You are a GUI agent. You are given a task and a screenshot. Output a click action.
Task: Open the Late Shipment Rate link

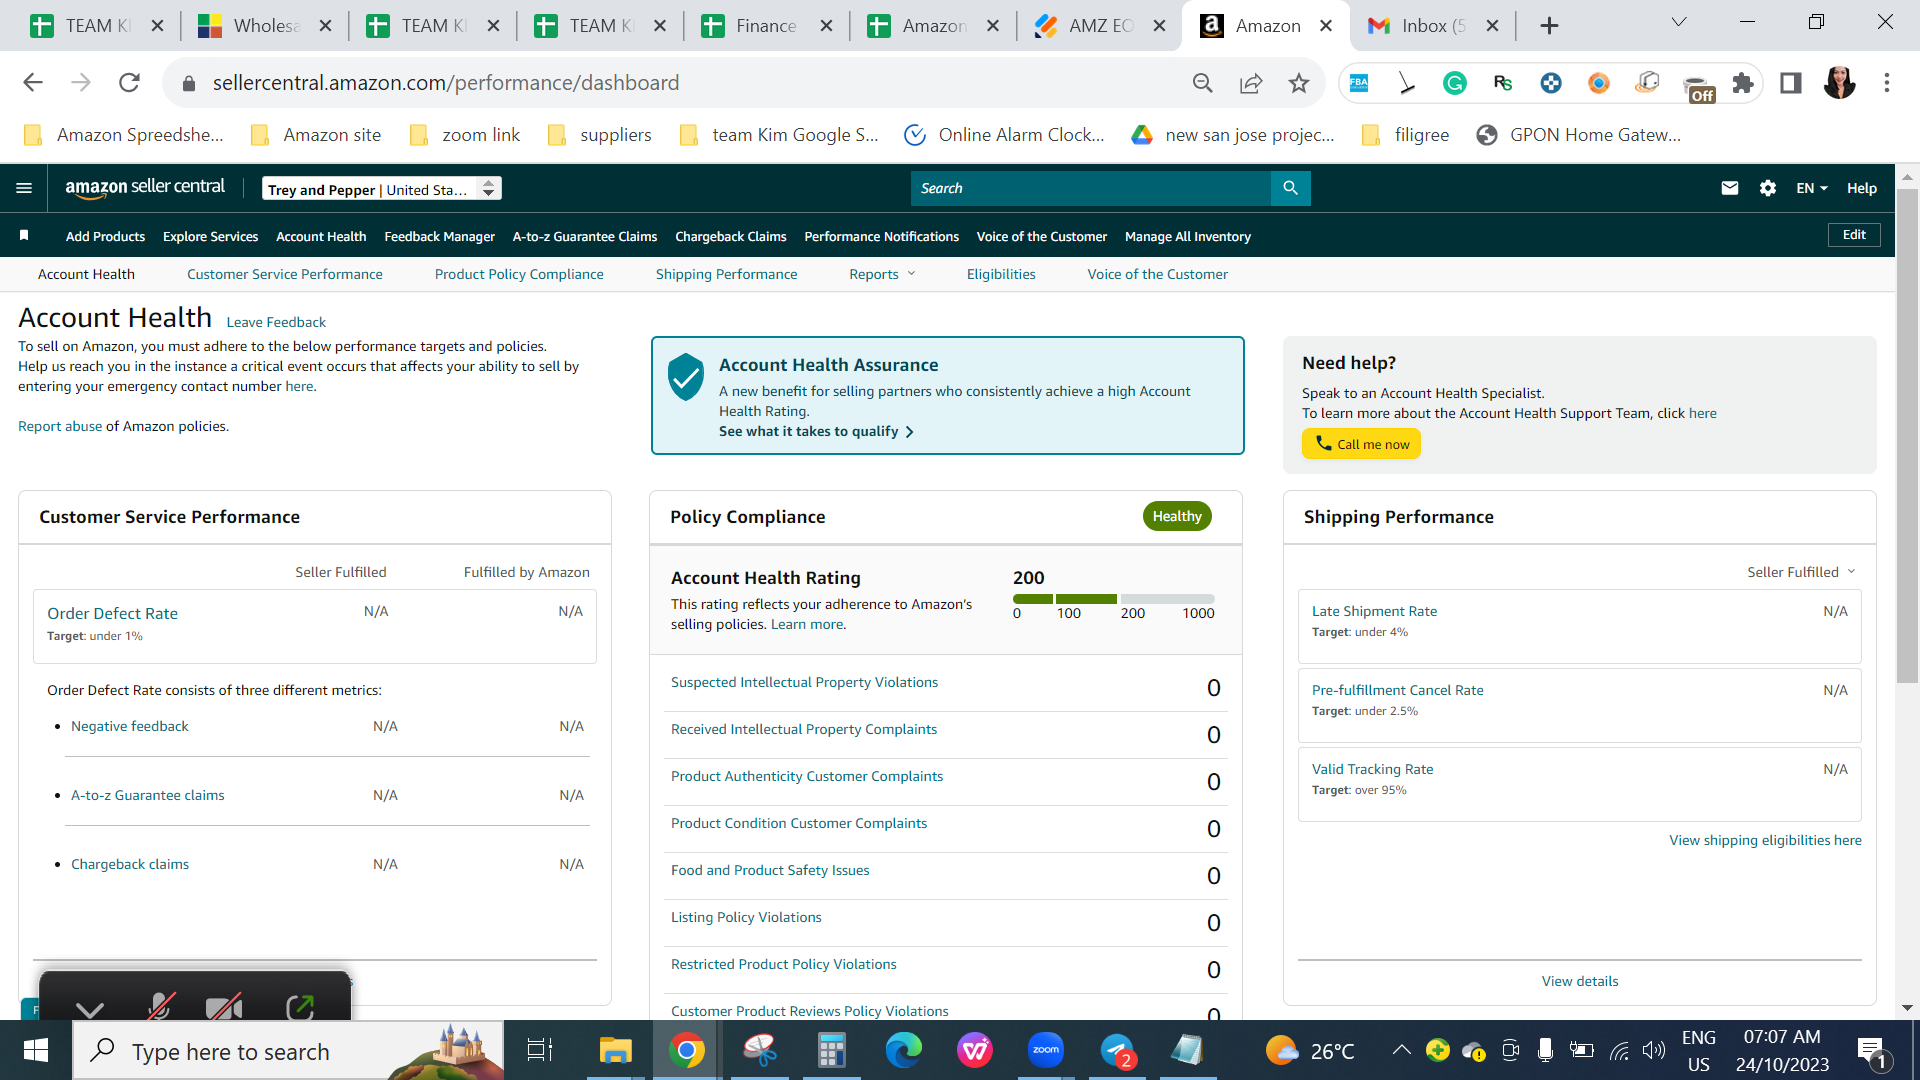coord(1374,611)
